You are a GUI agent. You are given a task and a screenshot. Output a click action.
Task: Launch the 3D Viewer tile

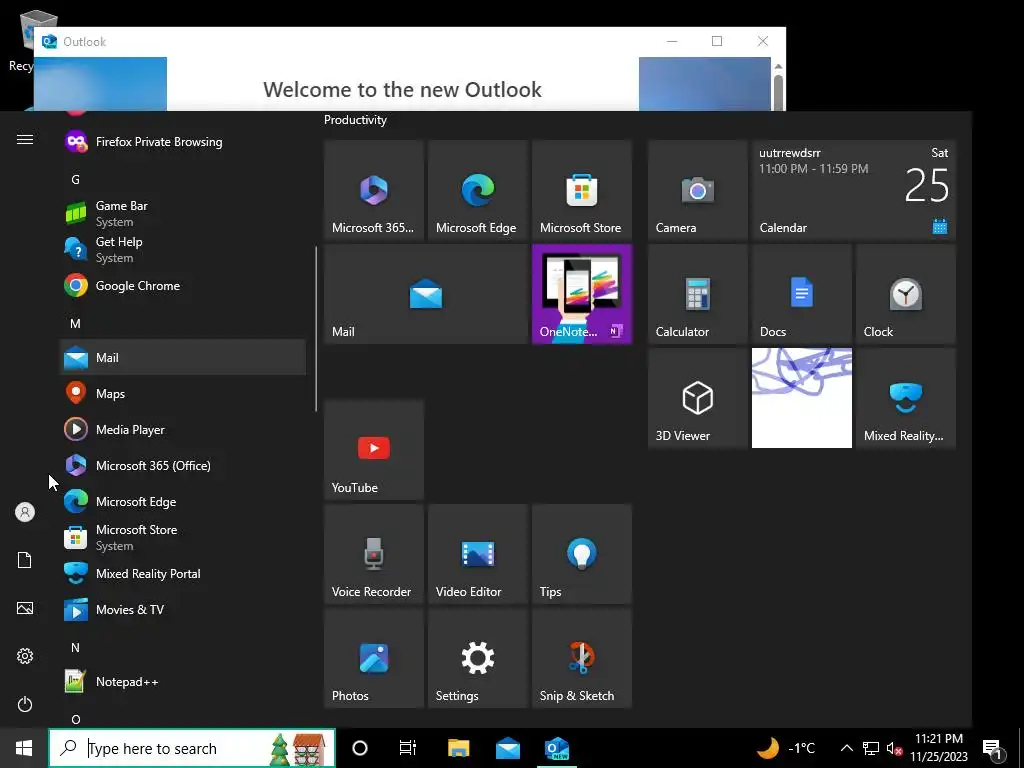697,398
